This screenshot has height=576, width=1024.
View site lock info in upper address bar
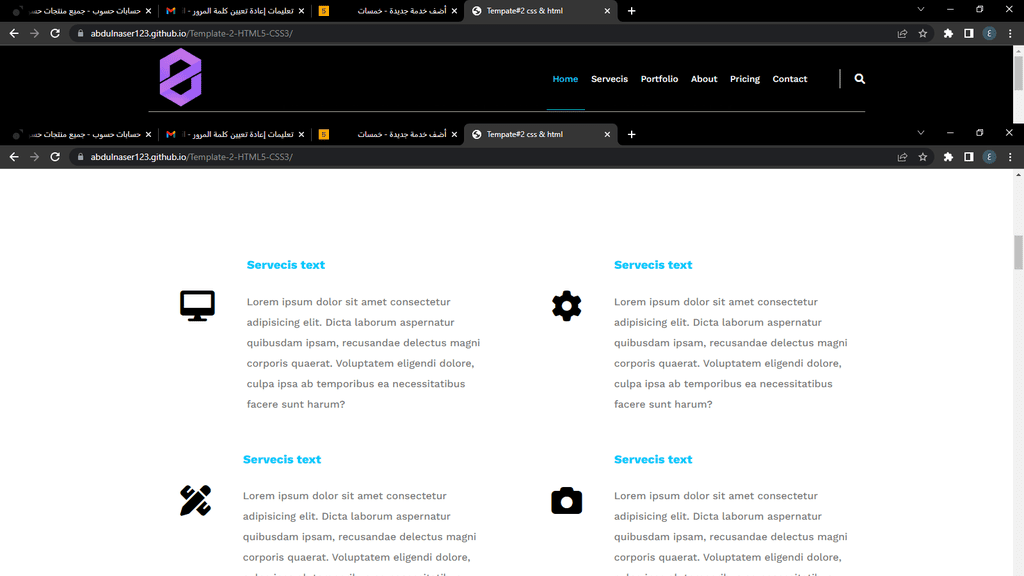80,33
